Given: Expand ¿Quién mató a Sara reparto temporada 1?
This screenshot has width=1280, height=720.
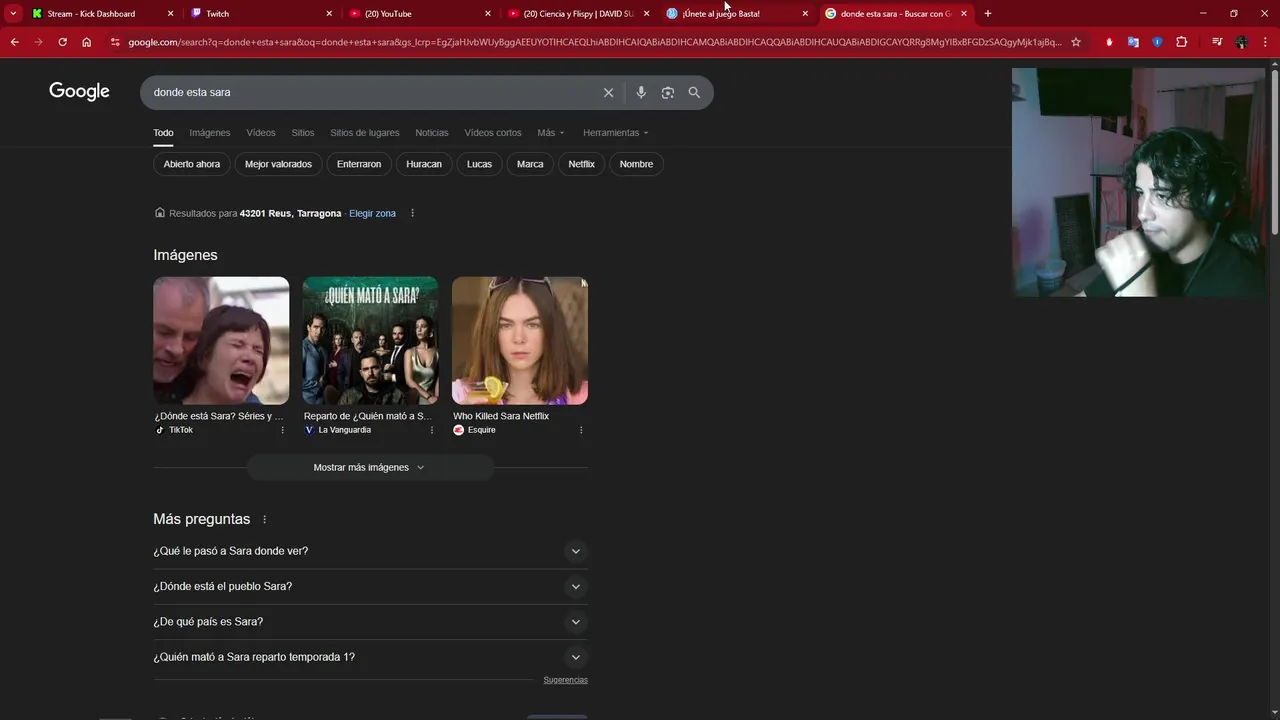Looking at the screenshot, I should tap(370, 657).
